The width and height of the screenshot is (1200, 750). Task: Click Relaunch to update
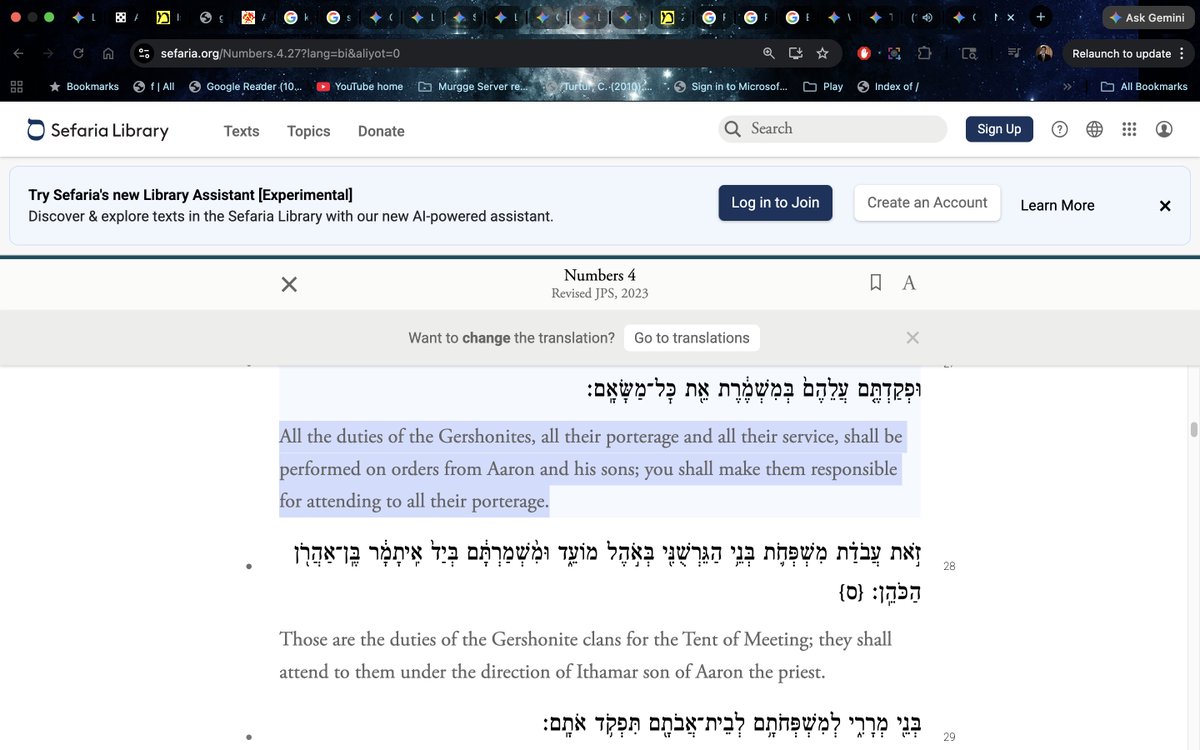click(x=1121, y=53)
